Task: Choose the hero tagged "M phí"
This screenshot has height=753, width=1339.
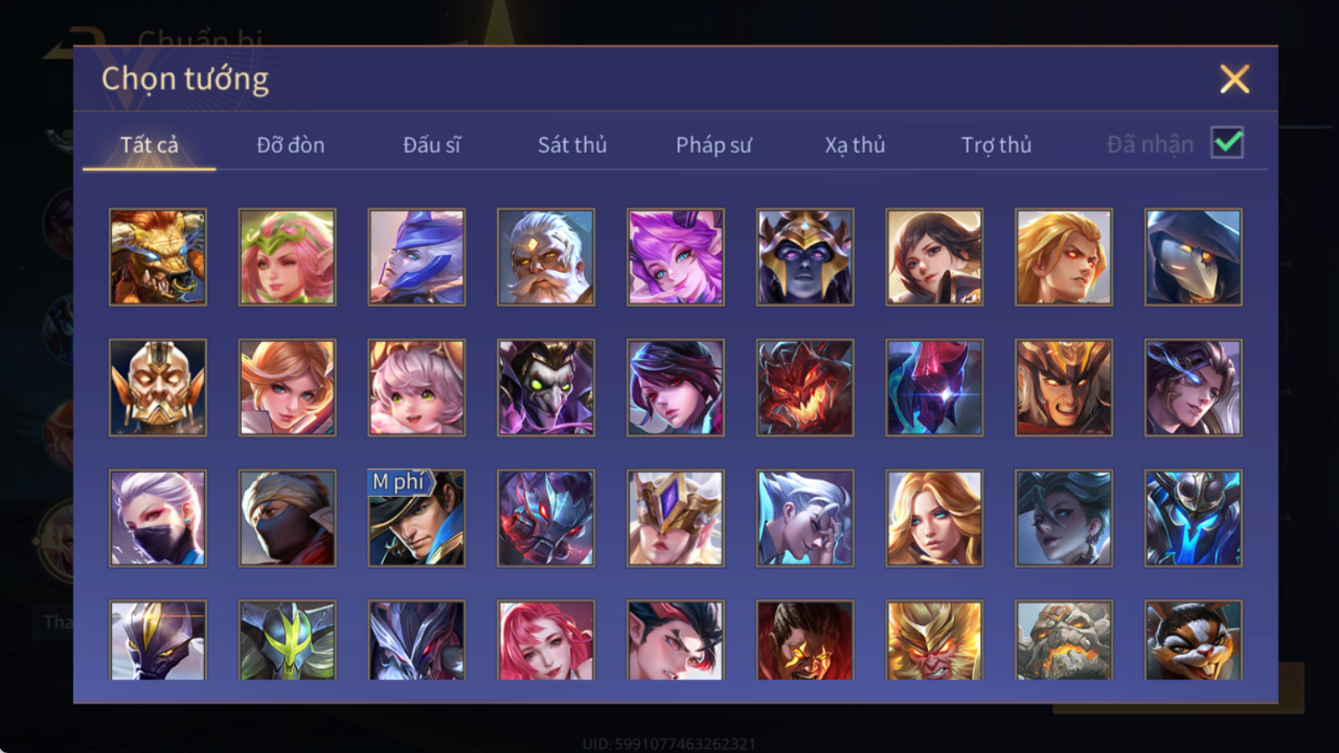Action: [417, 518]
